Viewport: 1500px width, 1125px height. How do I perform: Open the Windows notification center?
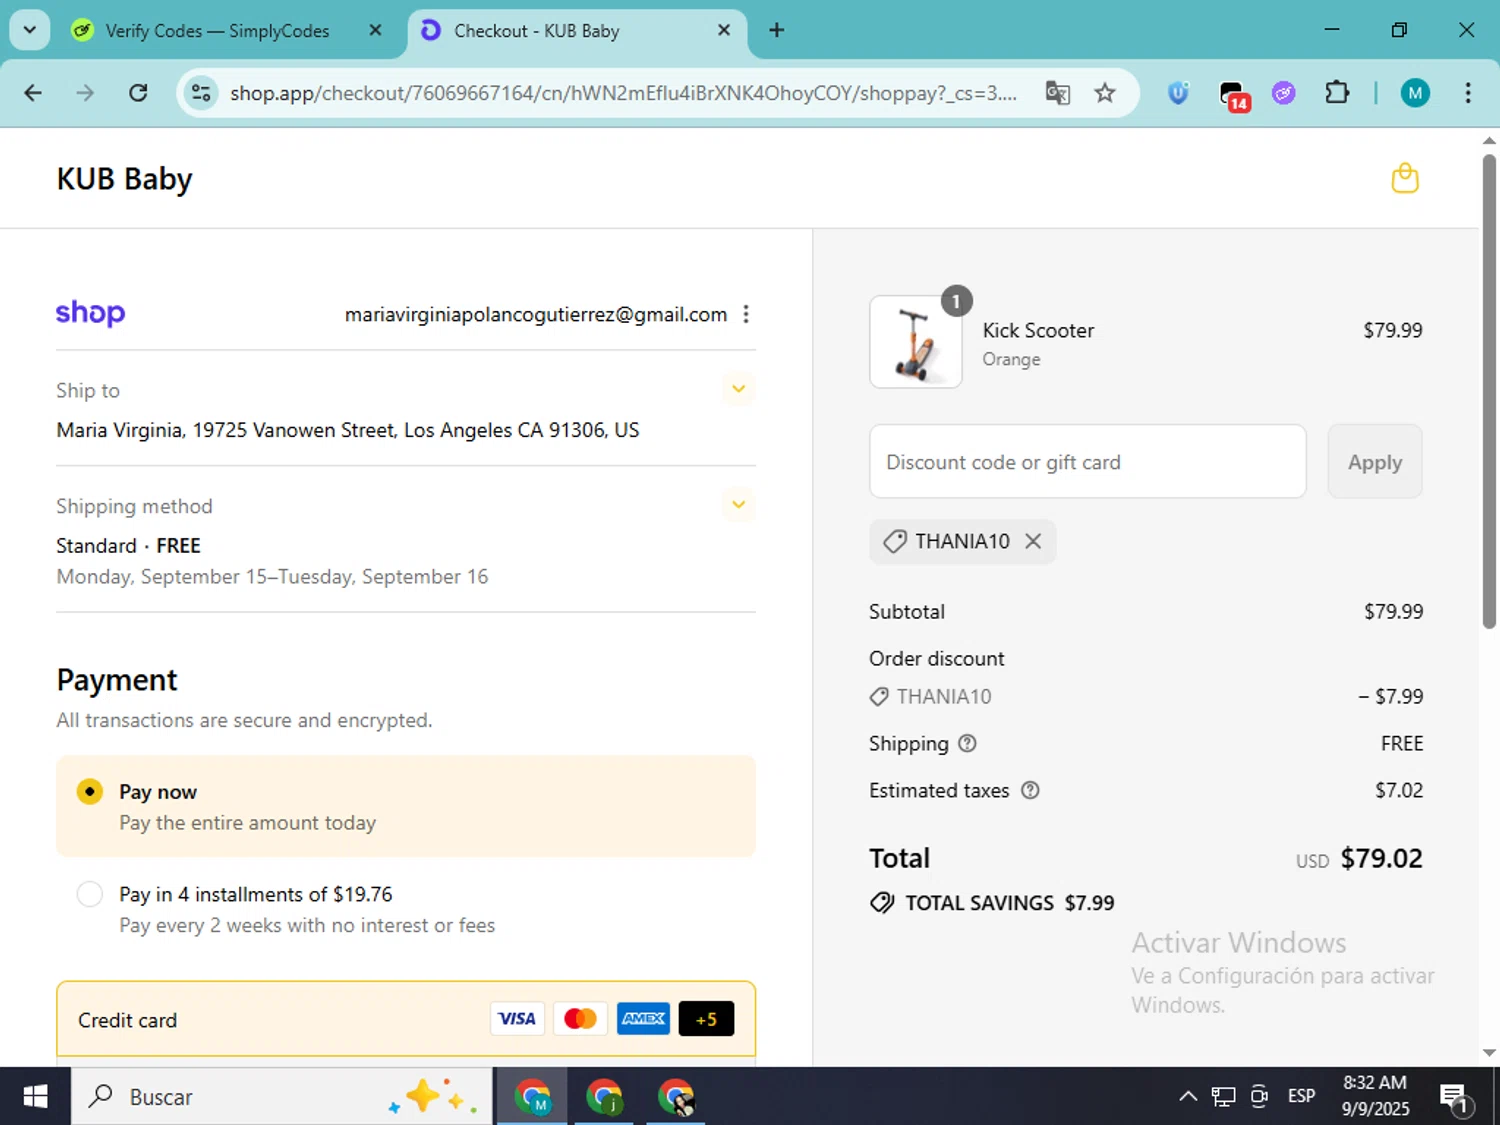1455,1097
